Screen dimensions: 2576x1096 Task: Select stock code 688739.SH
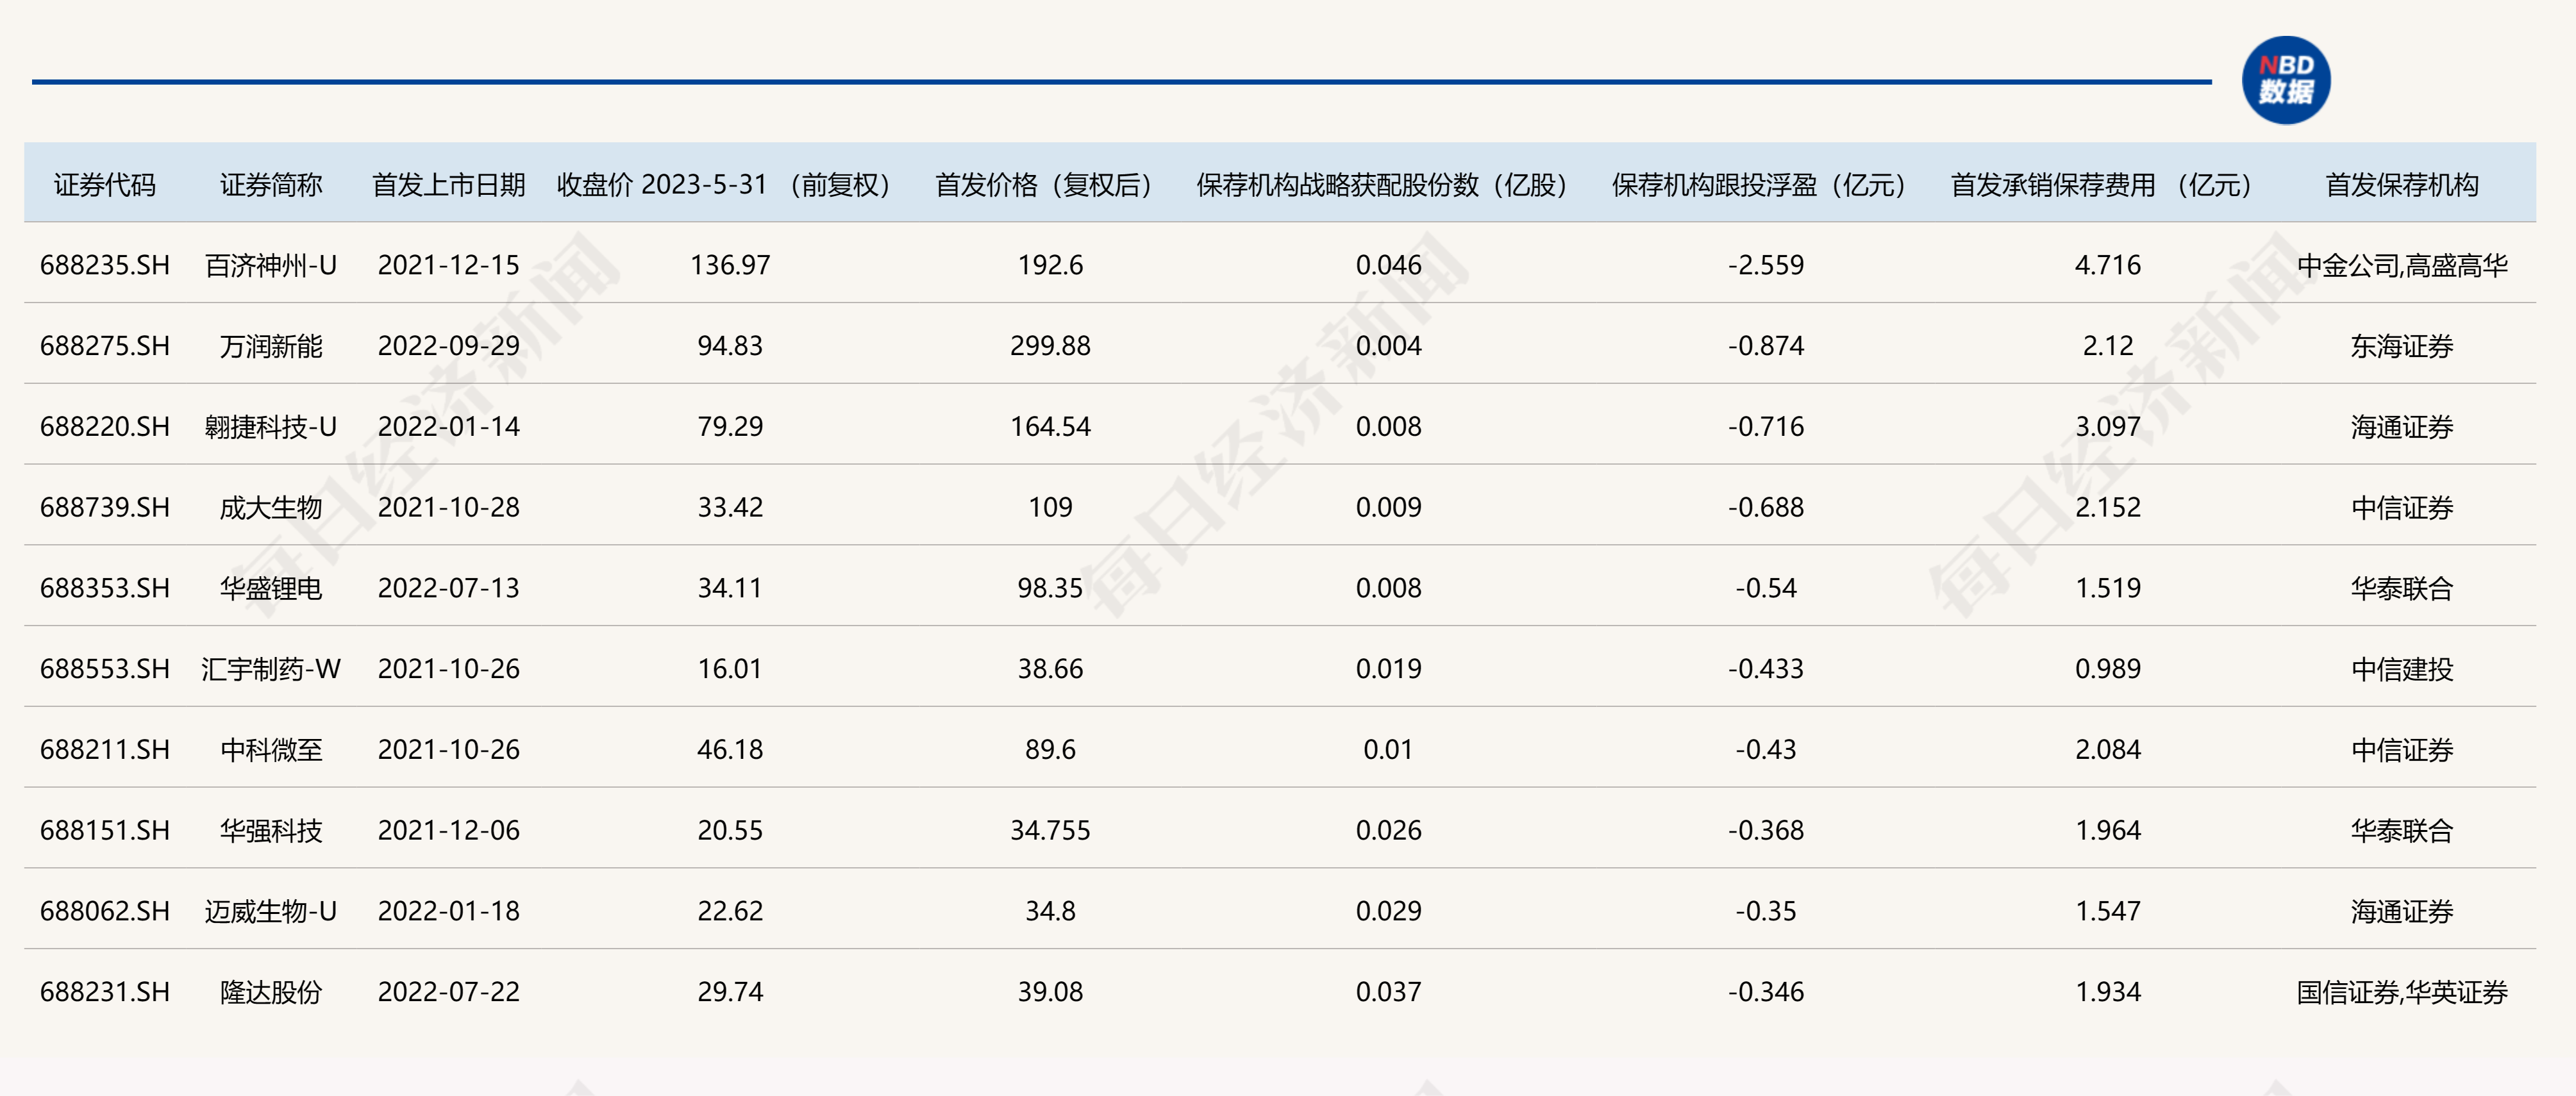(105, 507)
